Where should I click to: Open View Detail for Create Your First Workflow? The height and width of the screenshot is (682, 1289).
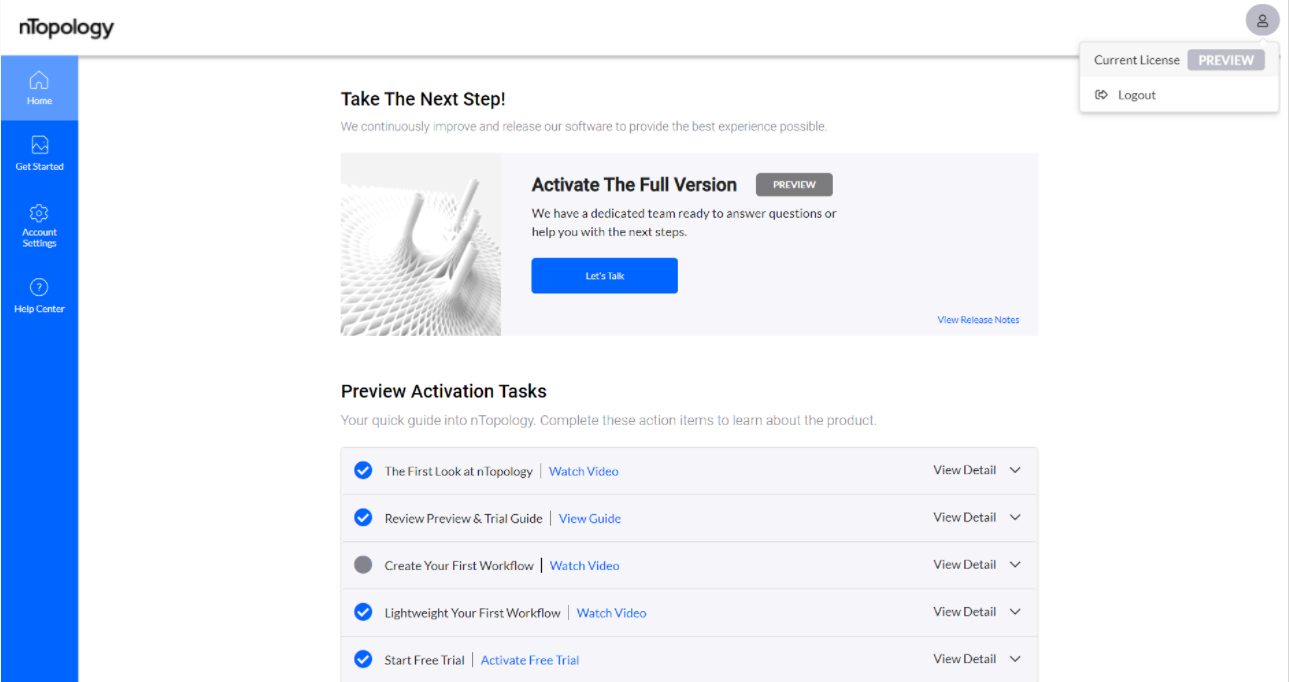pyautogui.click(x=964, y=565)
